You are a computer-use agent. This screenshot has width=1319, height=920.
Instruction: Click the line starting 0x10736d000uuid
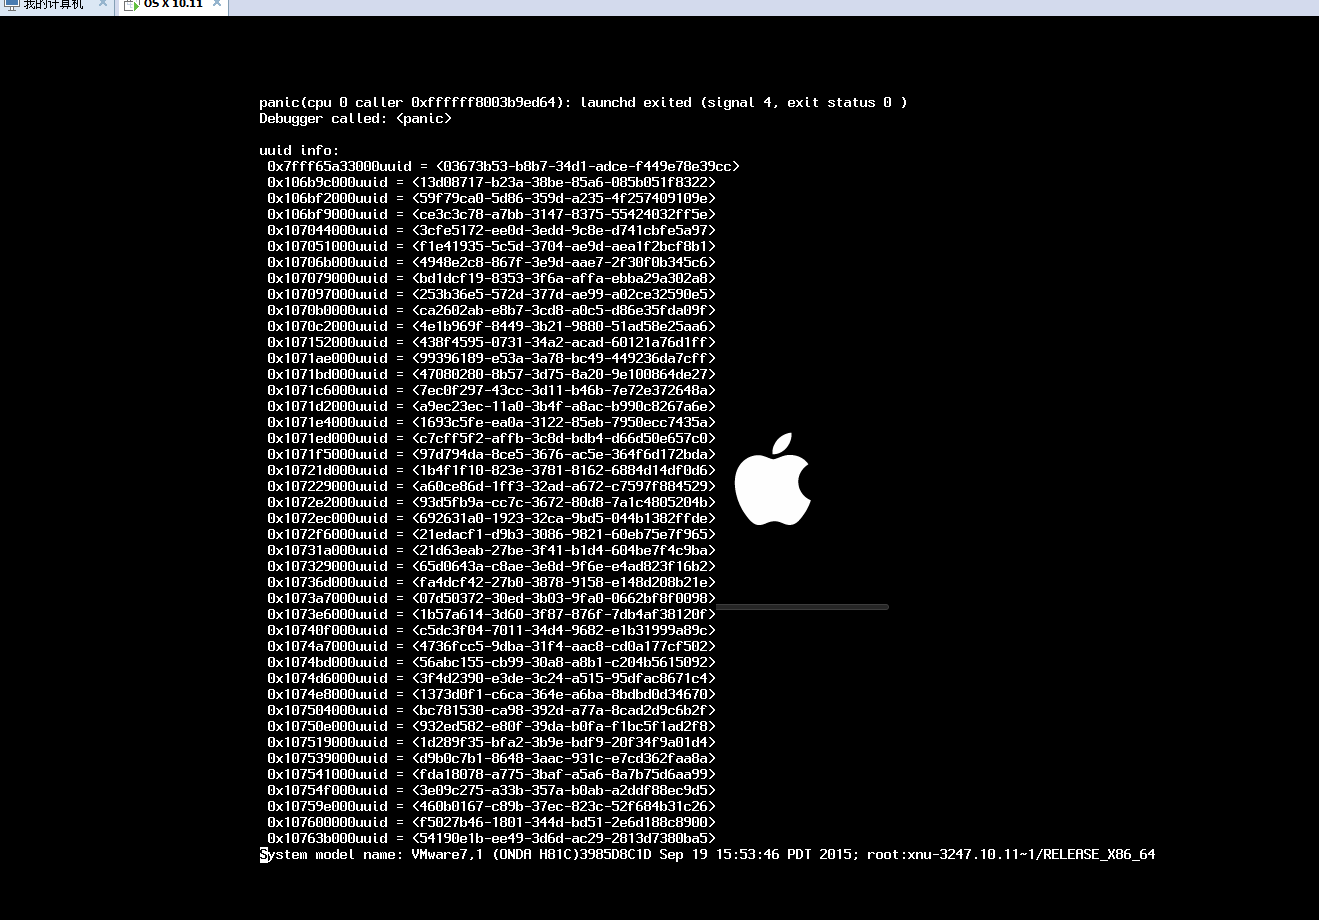coord(491,582)
